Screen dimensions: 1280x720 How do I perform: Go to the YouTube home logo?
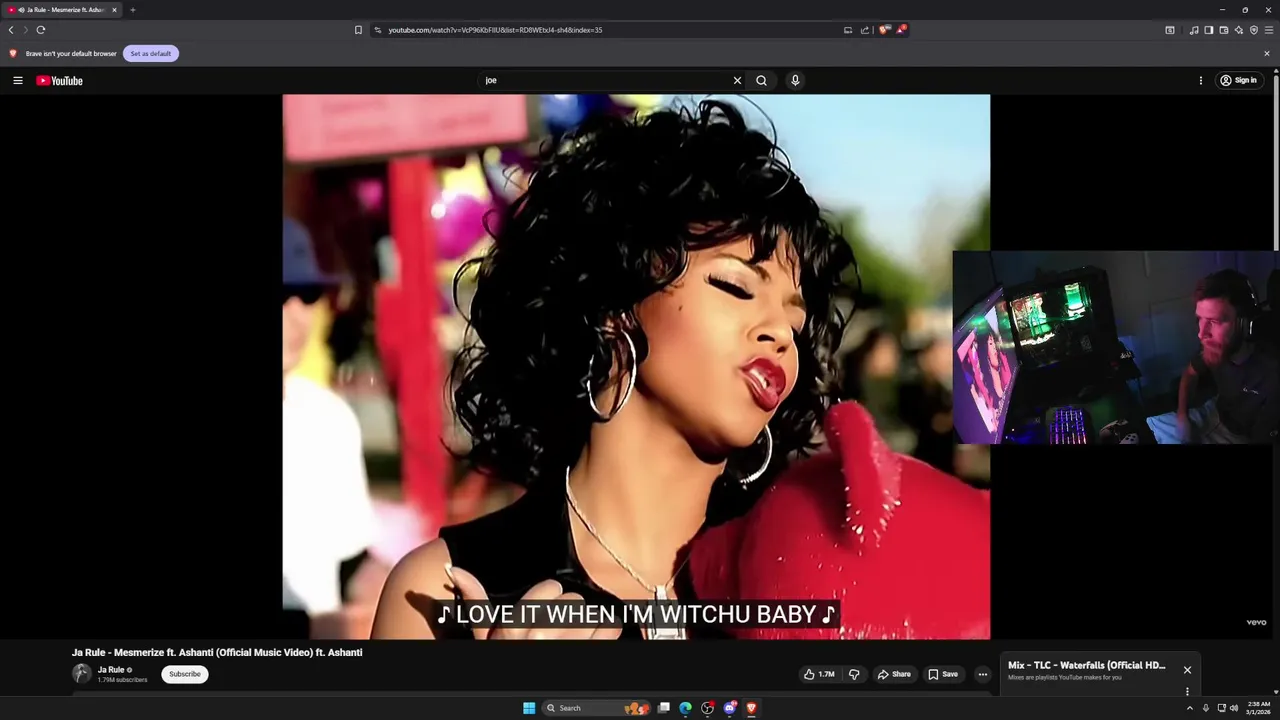60,80
